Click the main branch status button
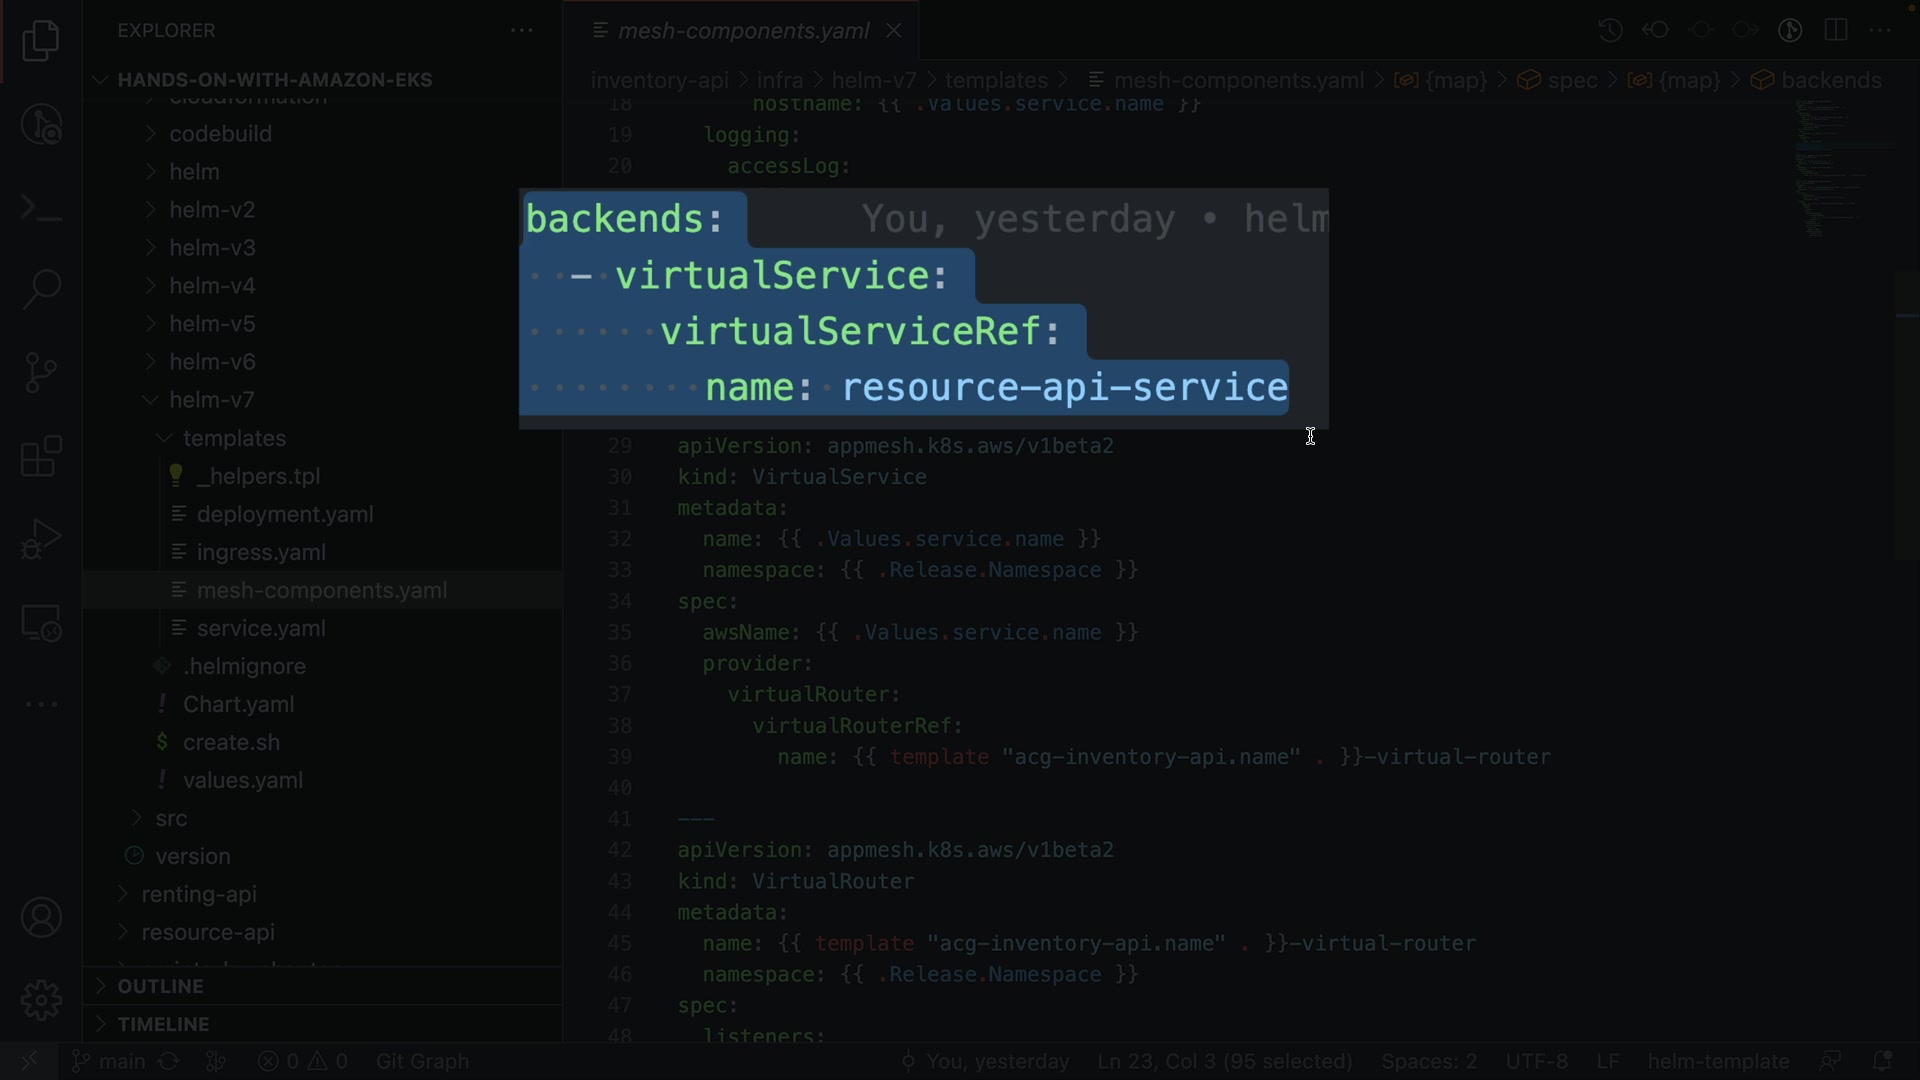Screen dimensions: 1920x1080 point(110,1061)
